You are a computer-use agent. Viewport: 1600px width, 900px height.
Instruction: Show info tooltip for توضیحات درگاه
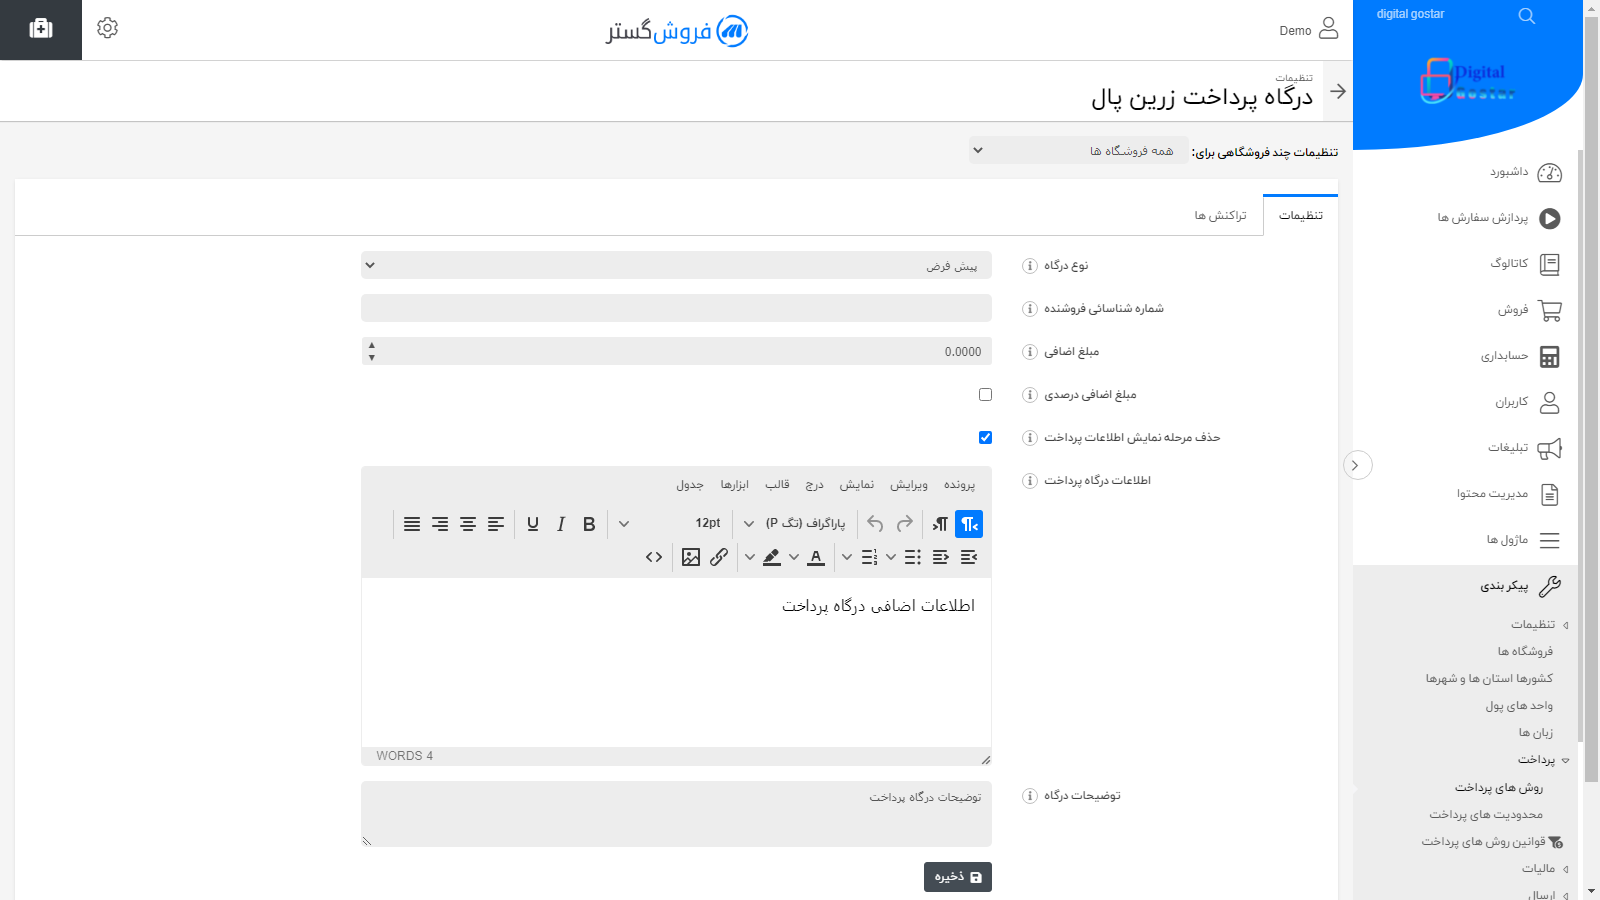point(1030,796)
